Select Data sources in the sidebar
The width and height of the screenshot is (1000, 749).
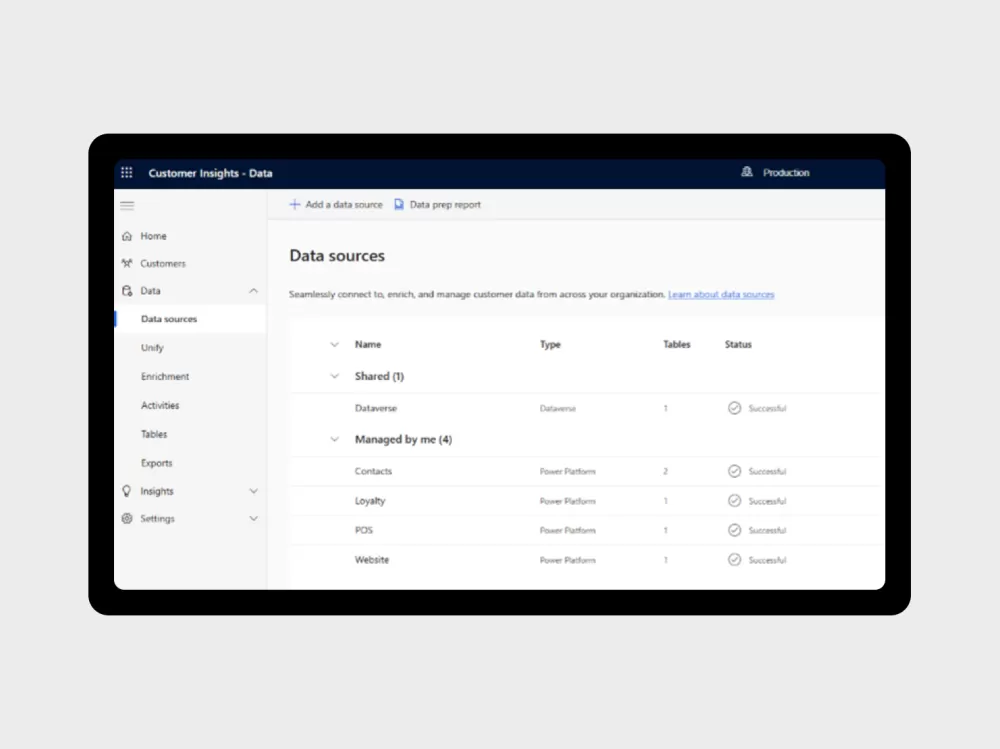point(190,319)
